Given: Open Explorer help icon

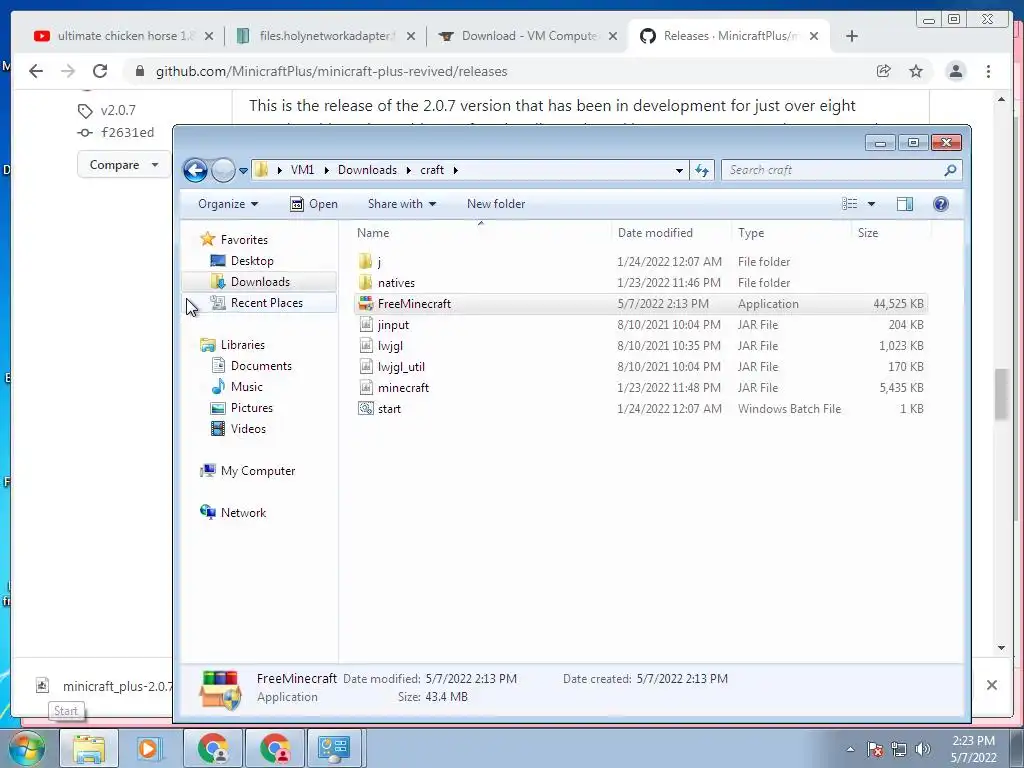Looking at the screenshot, I should 940,204.
